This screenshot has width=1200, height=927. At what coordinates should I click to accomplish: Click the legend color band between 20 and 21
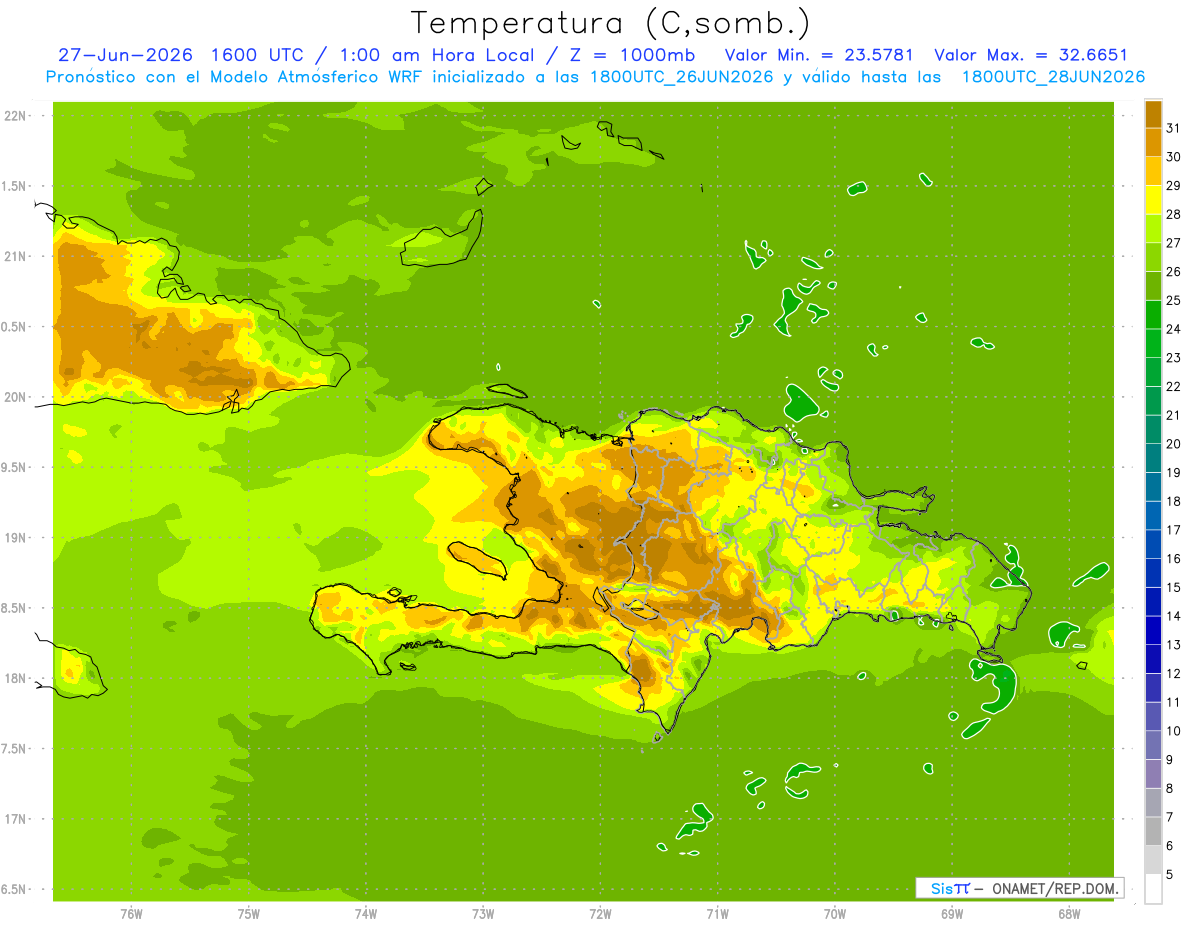point(1153,430)
